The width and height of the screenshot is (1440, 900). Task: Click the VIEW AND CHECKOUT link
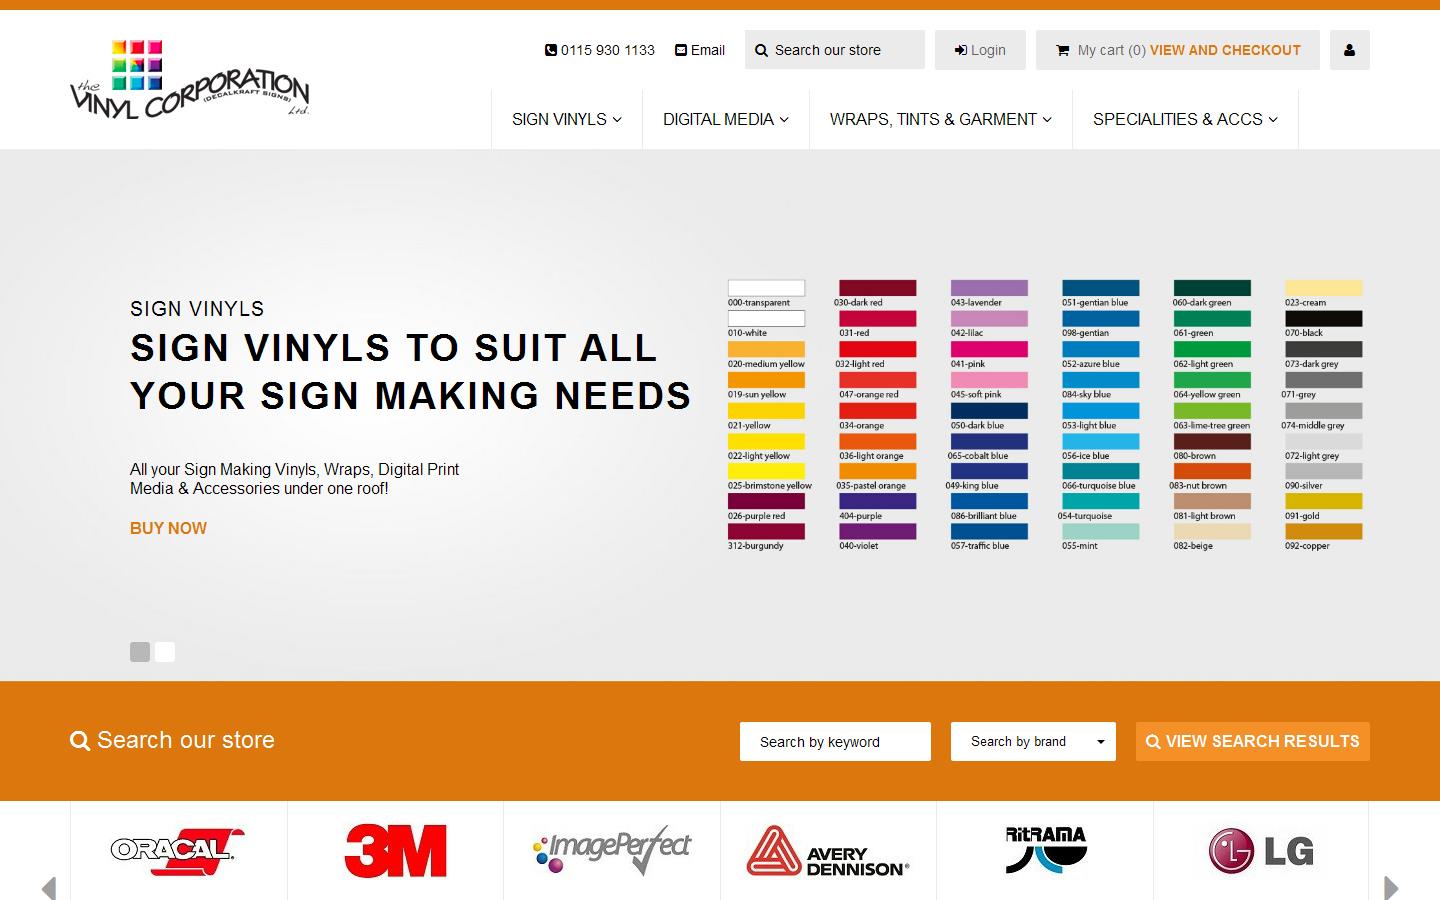tap(1224, 50)
